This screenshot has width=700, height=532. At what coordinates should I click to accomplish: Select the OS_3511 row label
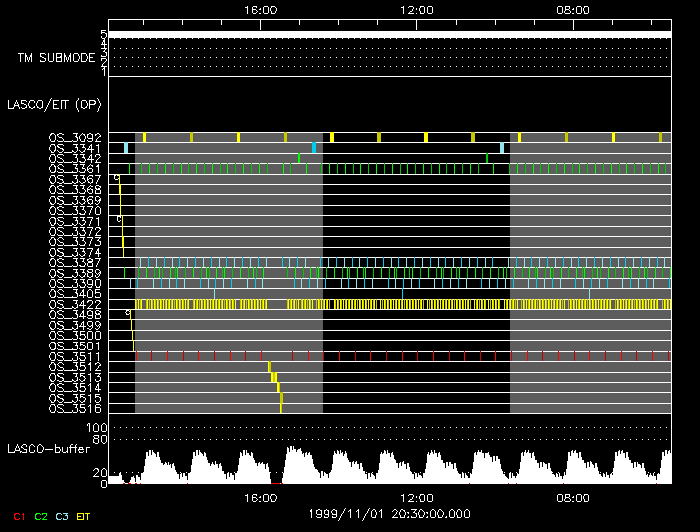(x=74, y=356)
